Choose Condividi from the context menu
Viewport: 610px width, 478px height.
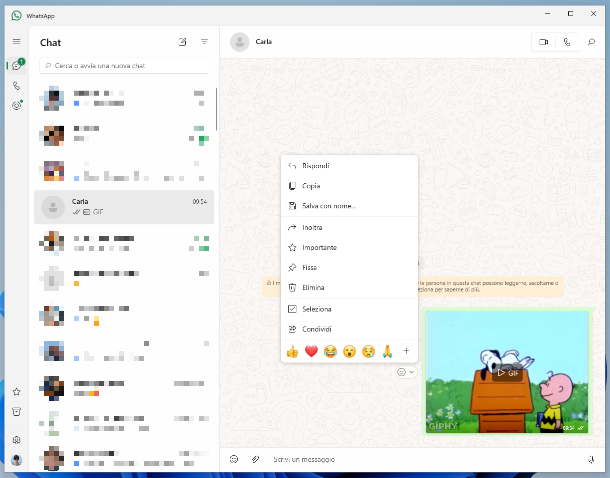pos(349,329)
